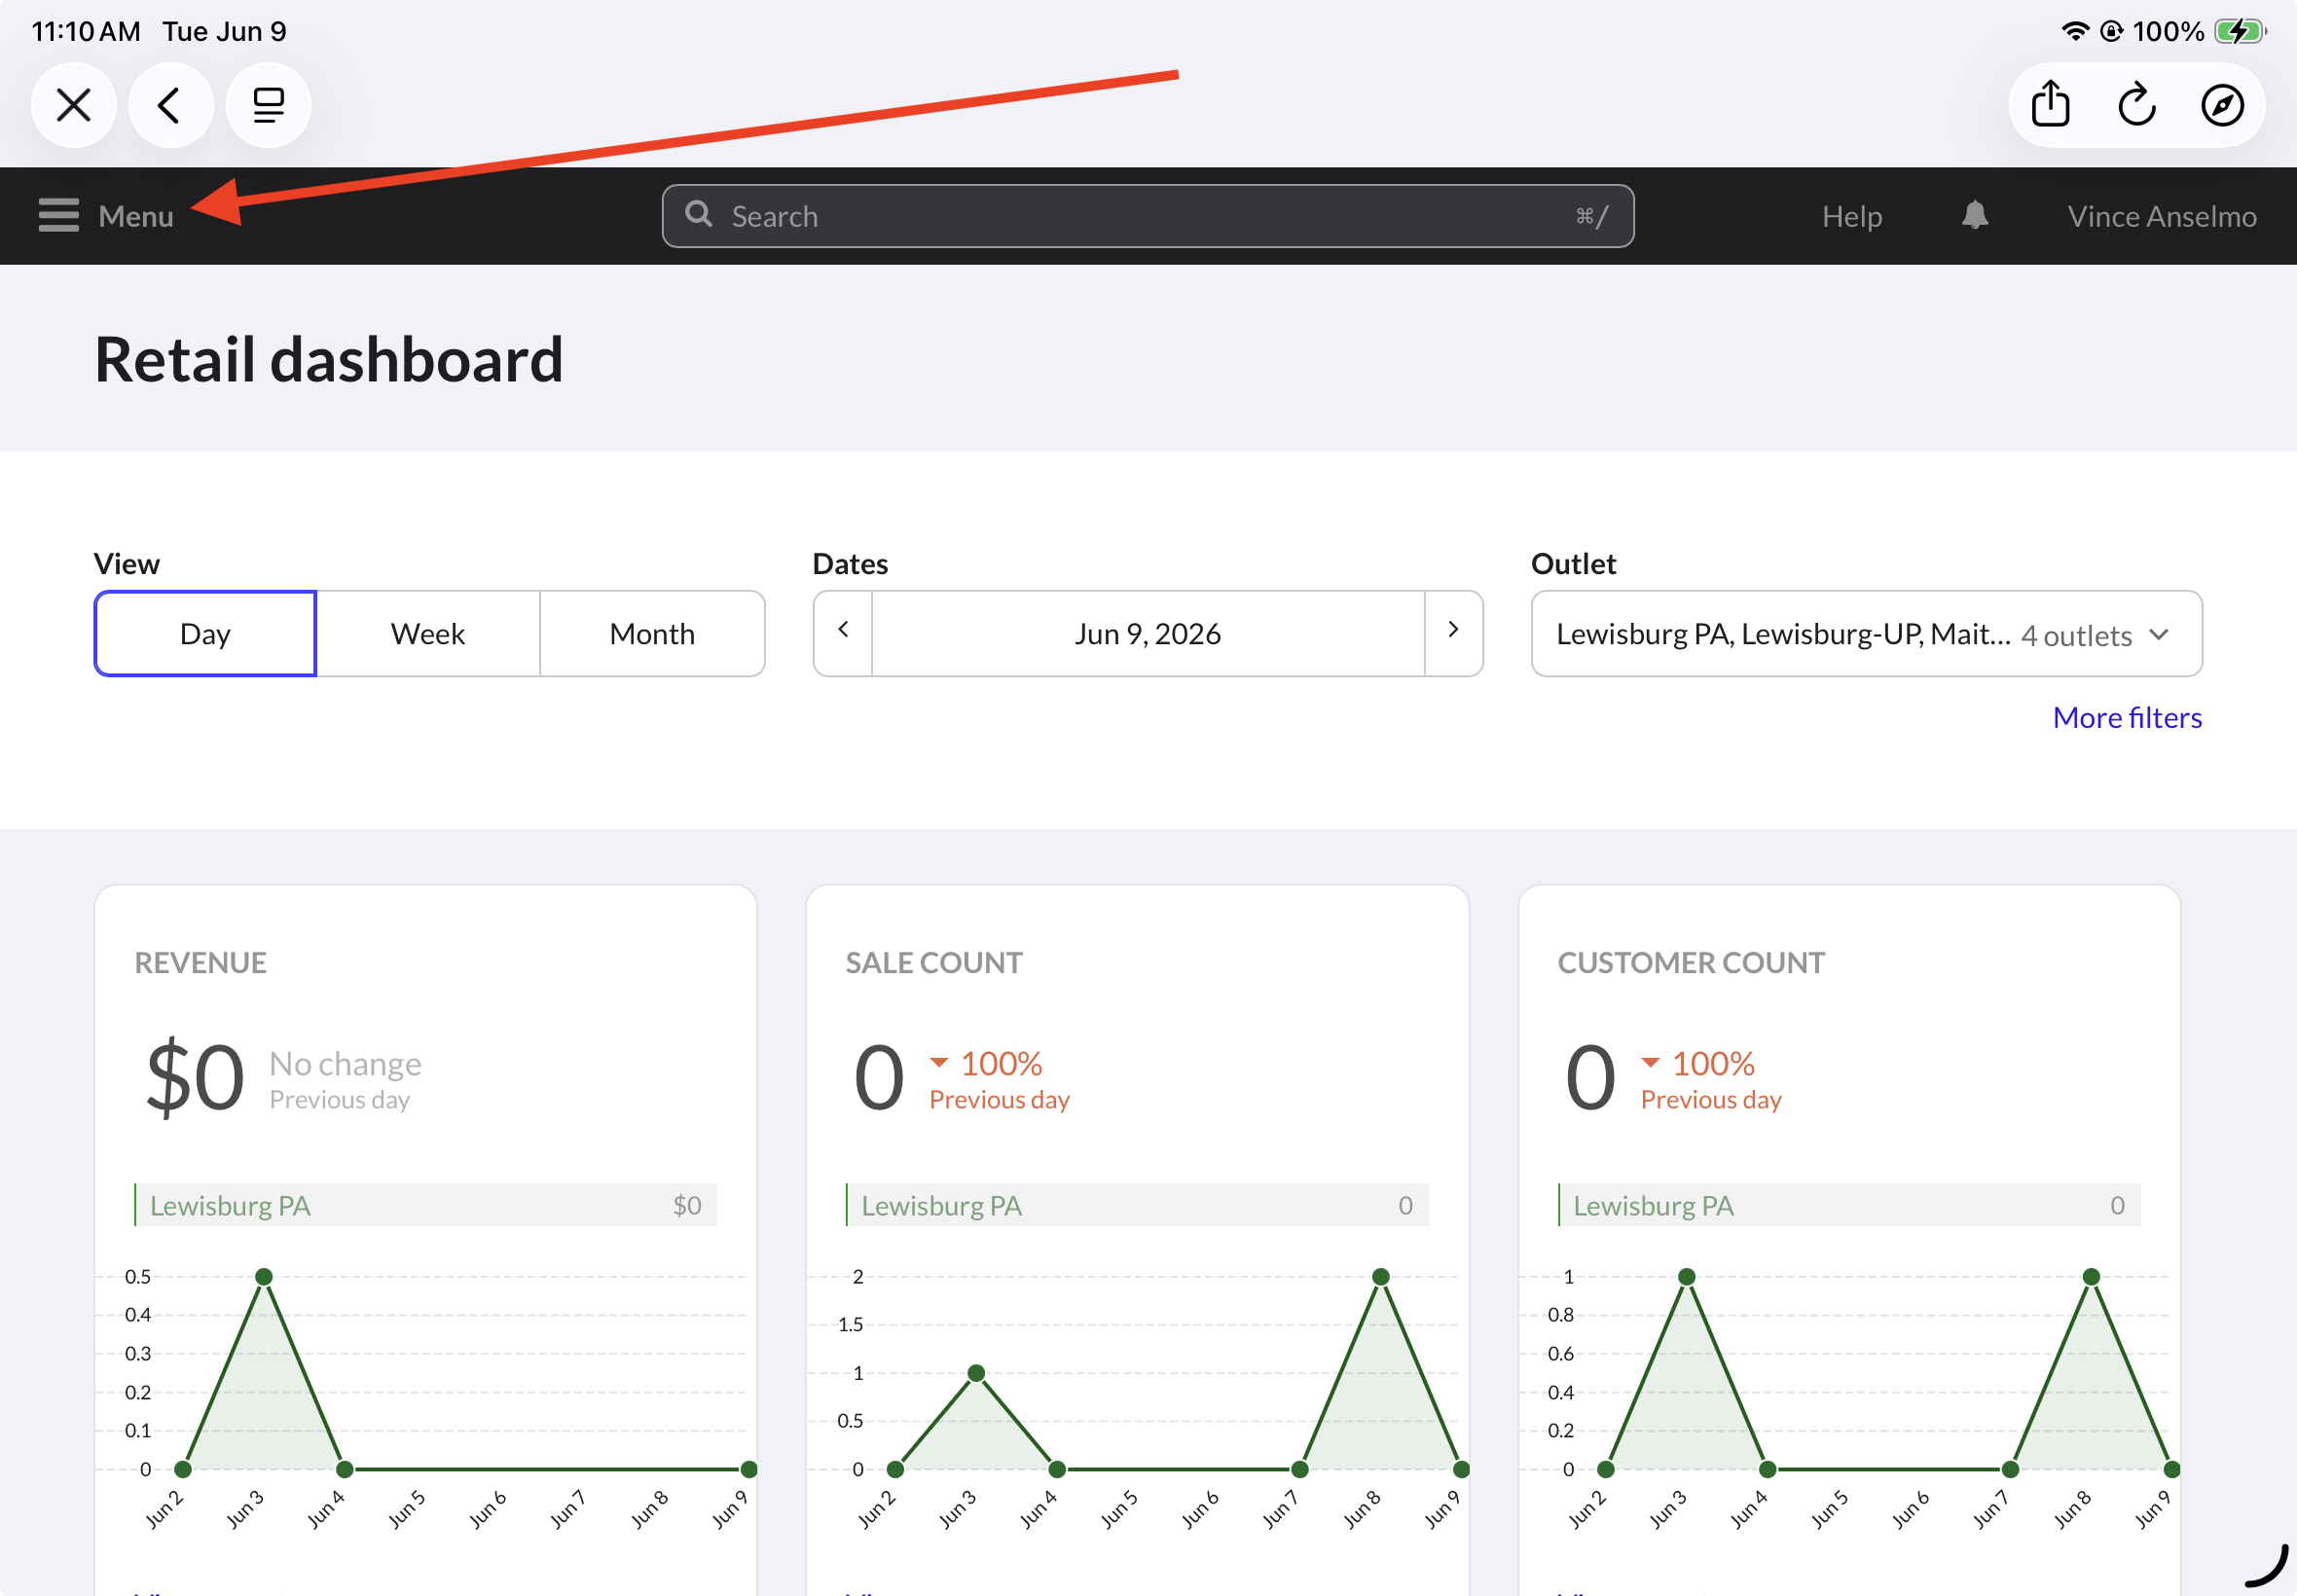2297x1596 pixels.
Task: Switch to the Month view
Action: coord(652,633)
